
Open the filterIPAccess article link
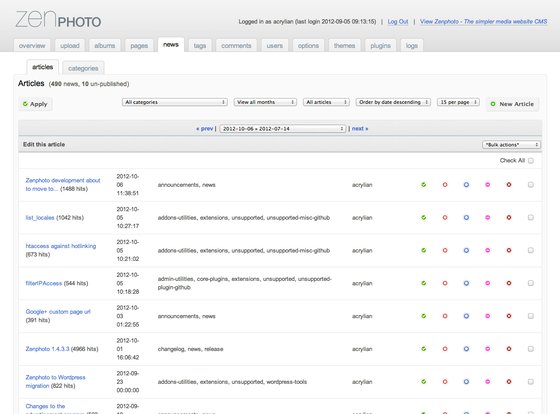[x=44, y=283]
